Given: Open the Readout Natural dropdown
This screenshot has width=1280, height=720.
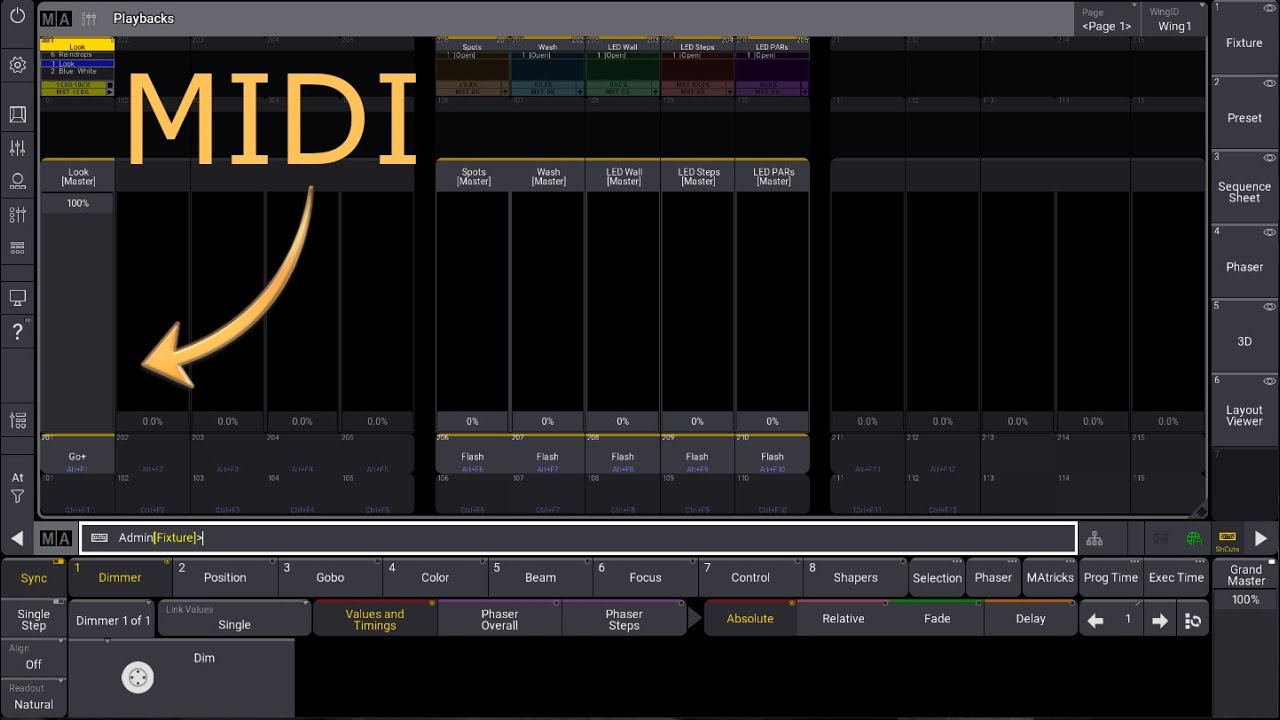Looking at the screenshot, I should tap(33, 697).
